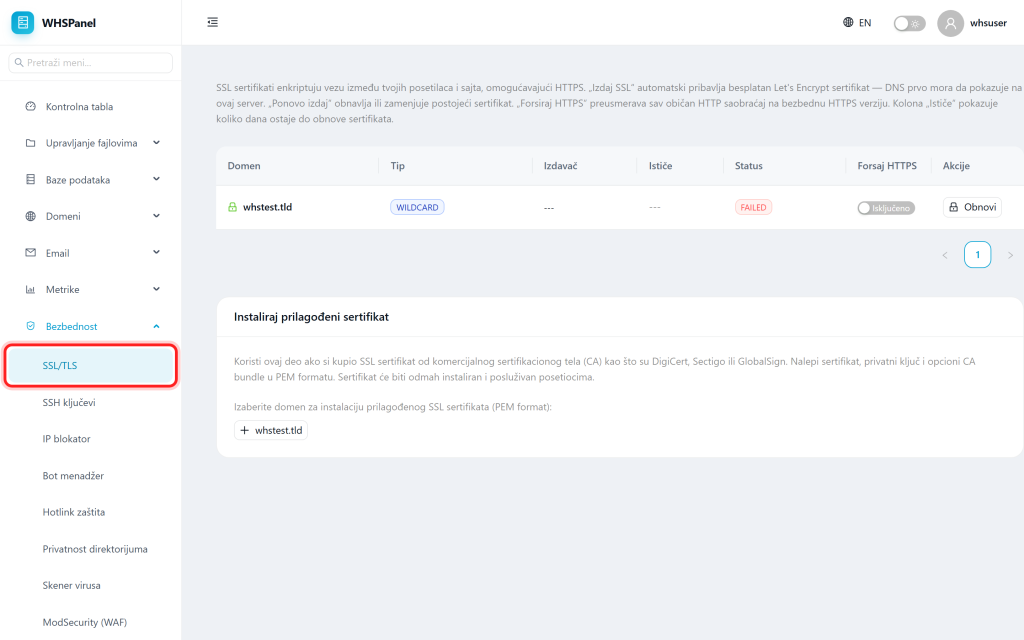Click the globe language icon beside EN
This screenshot has height=640, width=1024.
[848, 22]
